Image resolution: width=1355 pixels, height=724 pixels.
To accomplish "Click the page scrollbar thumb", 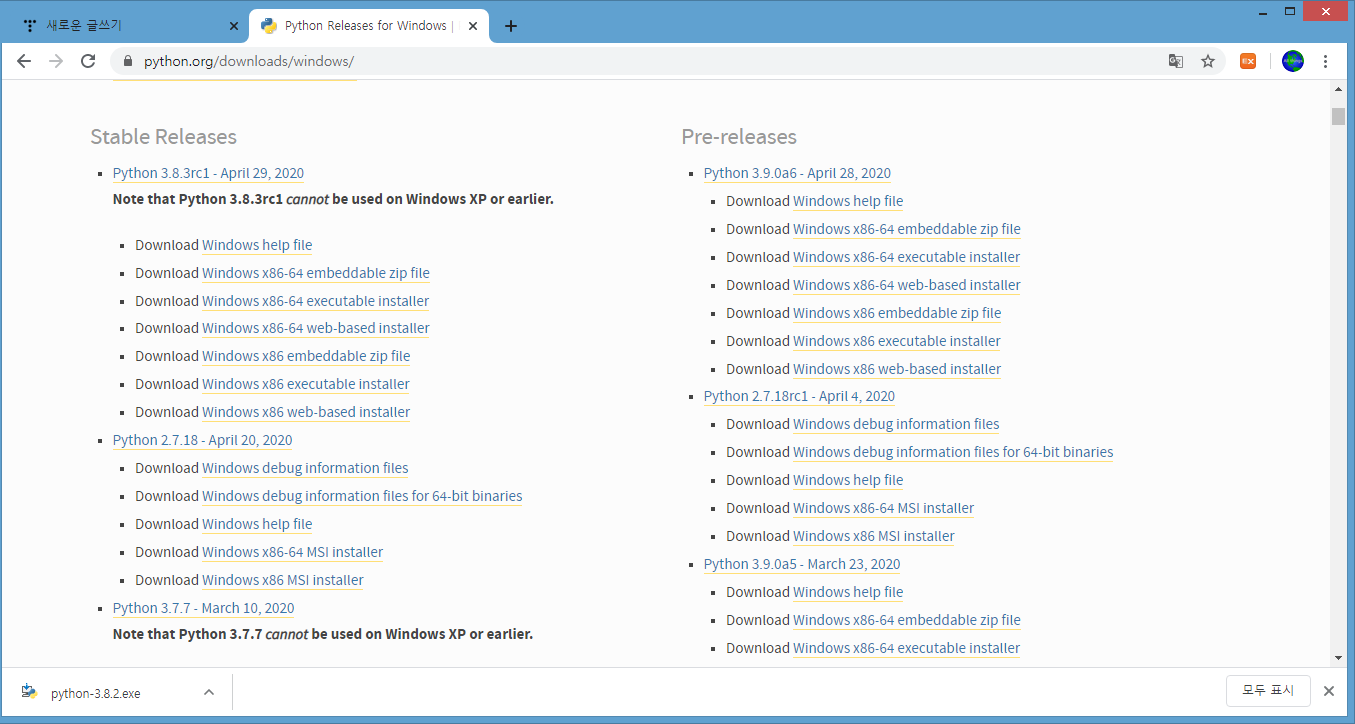I will 1338,116.
